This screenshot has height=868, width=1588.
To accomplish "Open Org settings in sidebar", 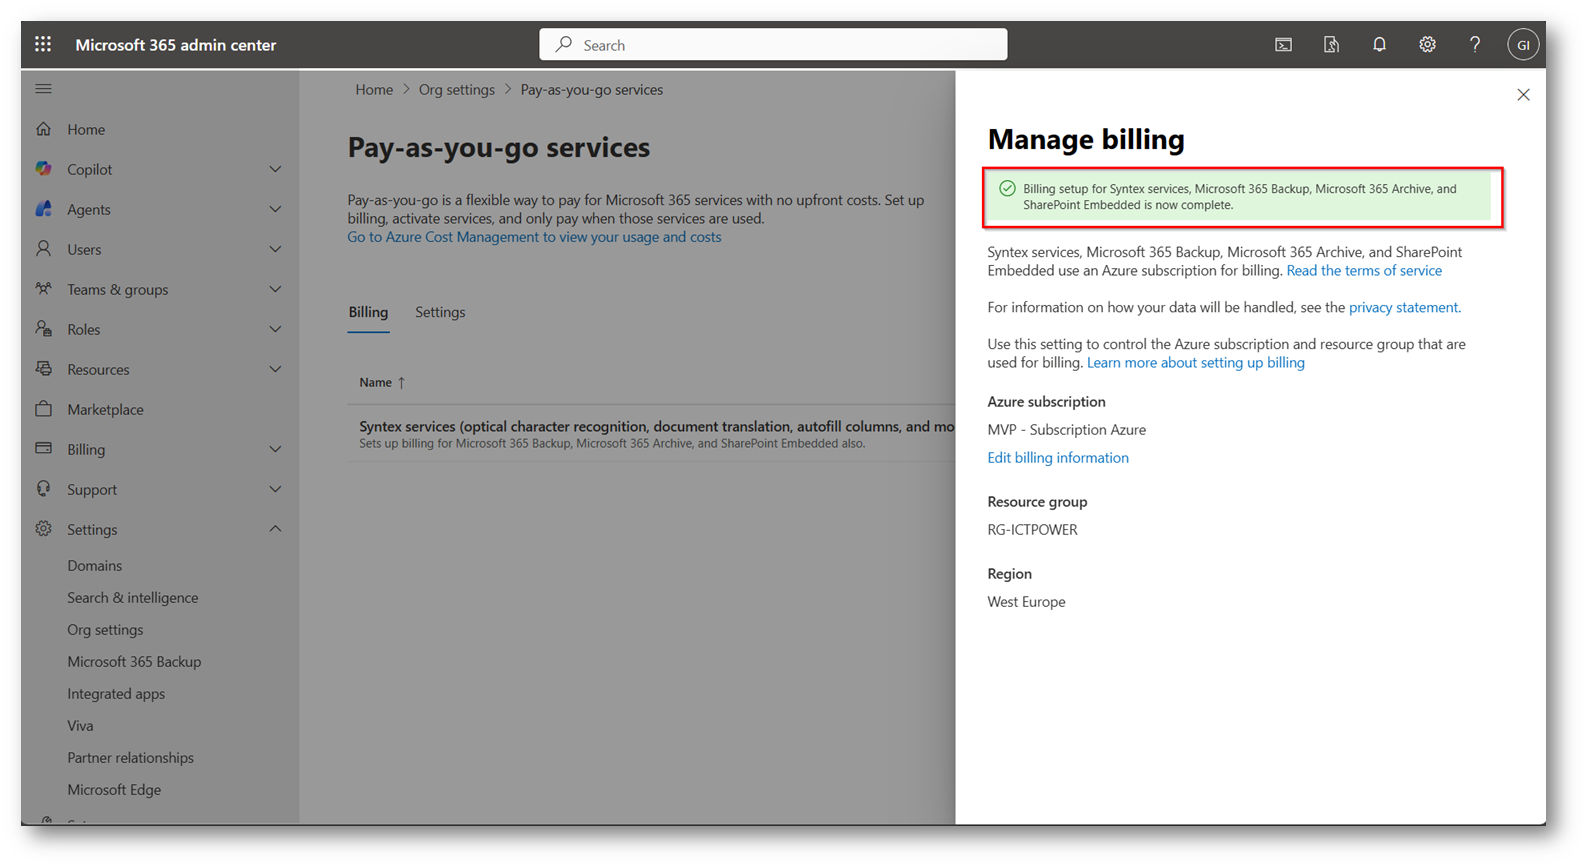I will (105, 630).
